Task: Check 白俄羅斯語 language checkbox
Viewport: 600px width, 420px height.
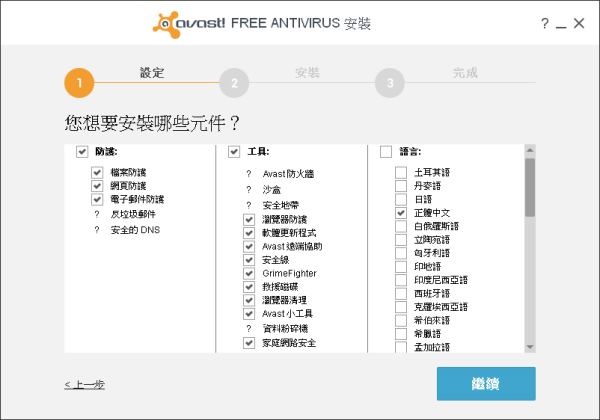Action: click(x=401, y=226)
